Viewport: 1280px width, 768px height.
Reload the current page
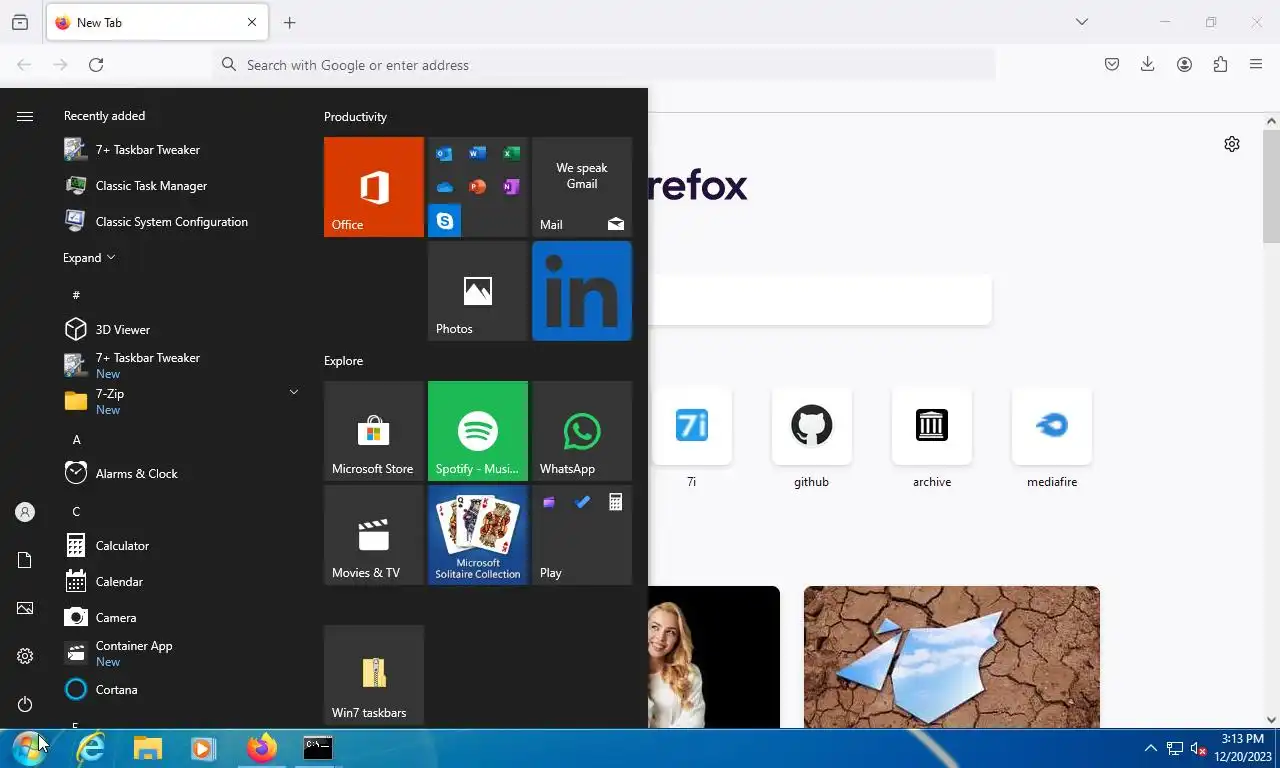(x=96, y=64)
